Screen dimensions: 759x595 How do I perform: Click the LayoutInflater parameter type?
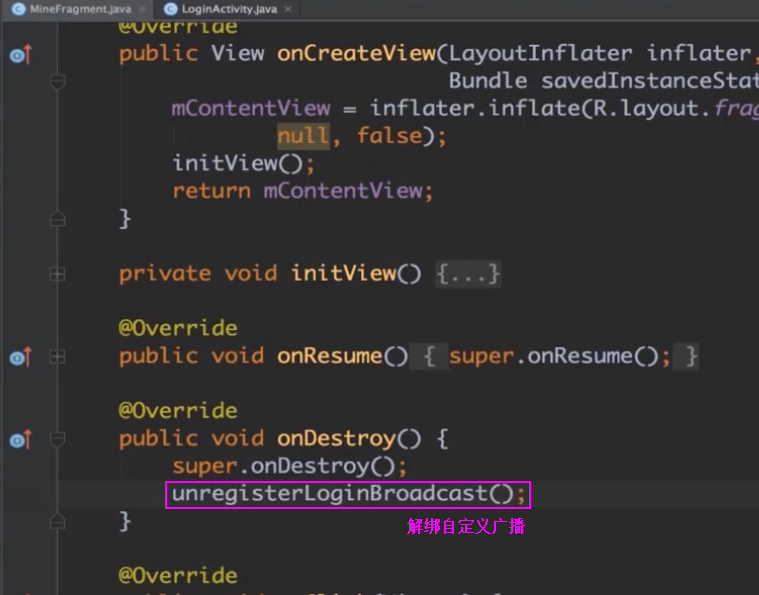point(540,53)
